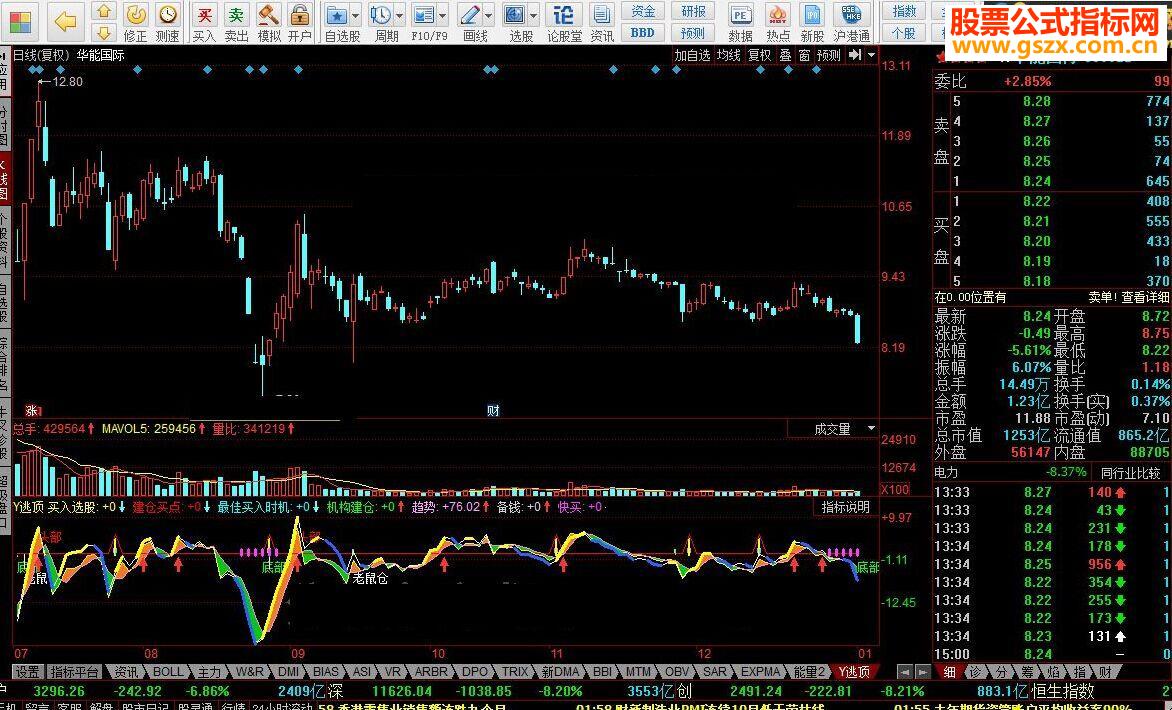Screen dimensions: 1172x710
Task: Collapse side panel with arrow-bar icon
Action: tap(855, 55)
